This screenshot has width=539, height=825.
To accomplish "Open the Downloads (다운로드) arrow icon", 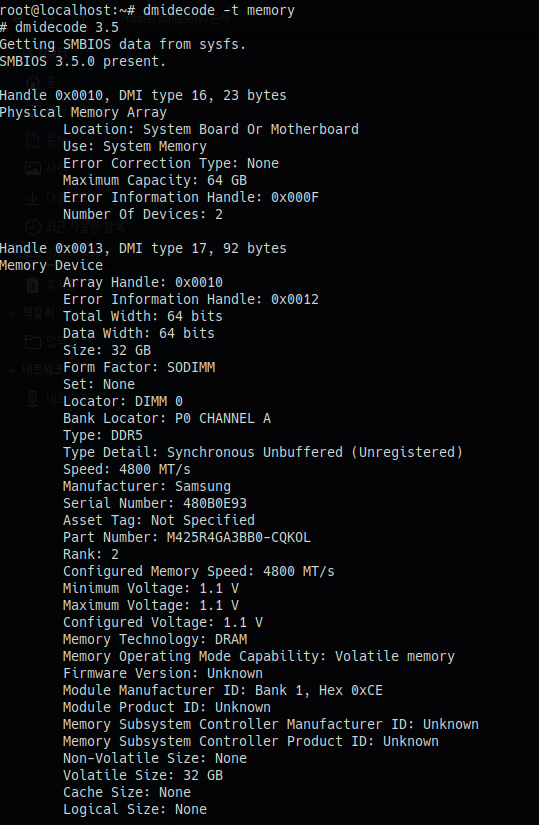I will [x=33, y=198].
